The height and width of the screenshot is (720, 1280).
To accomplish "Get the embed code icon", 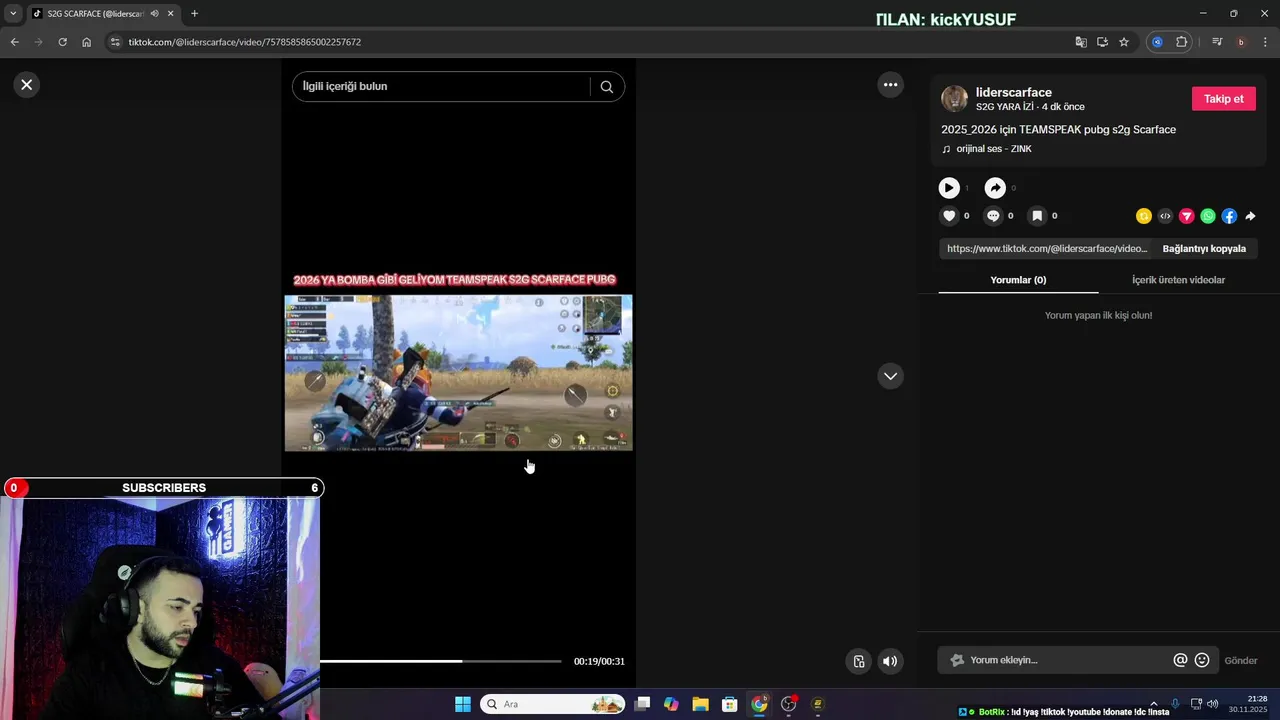I will [x=1165, y=216].
